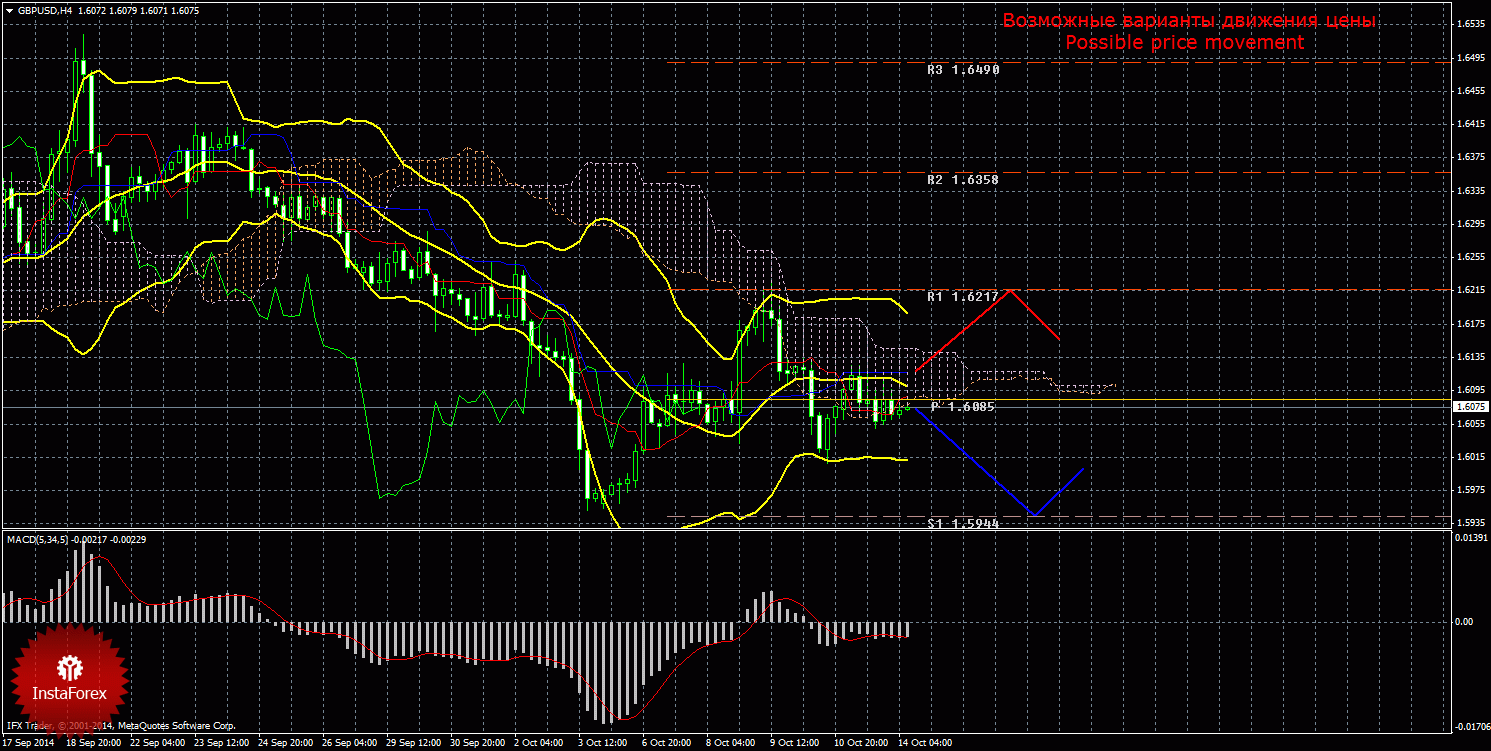This screenshot has height=751, width=1491.
Task: Click the 23 Sep 12:00 time label
Action: (x=222, y=743)
